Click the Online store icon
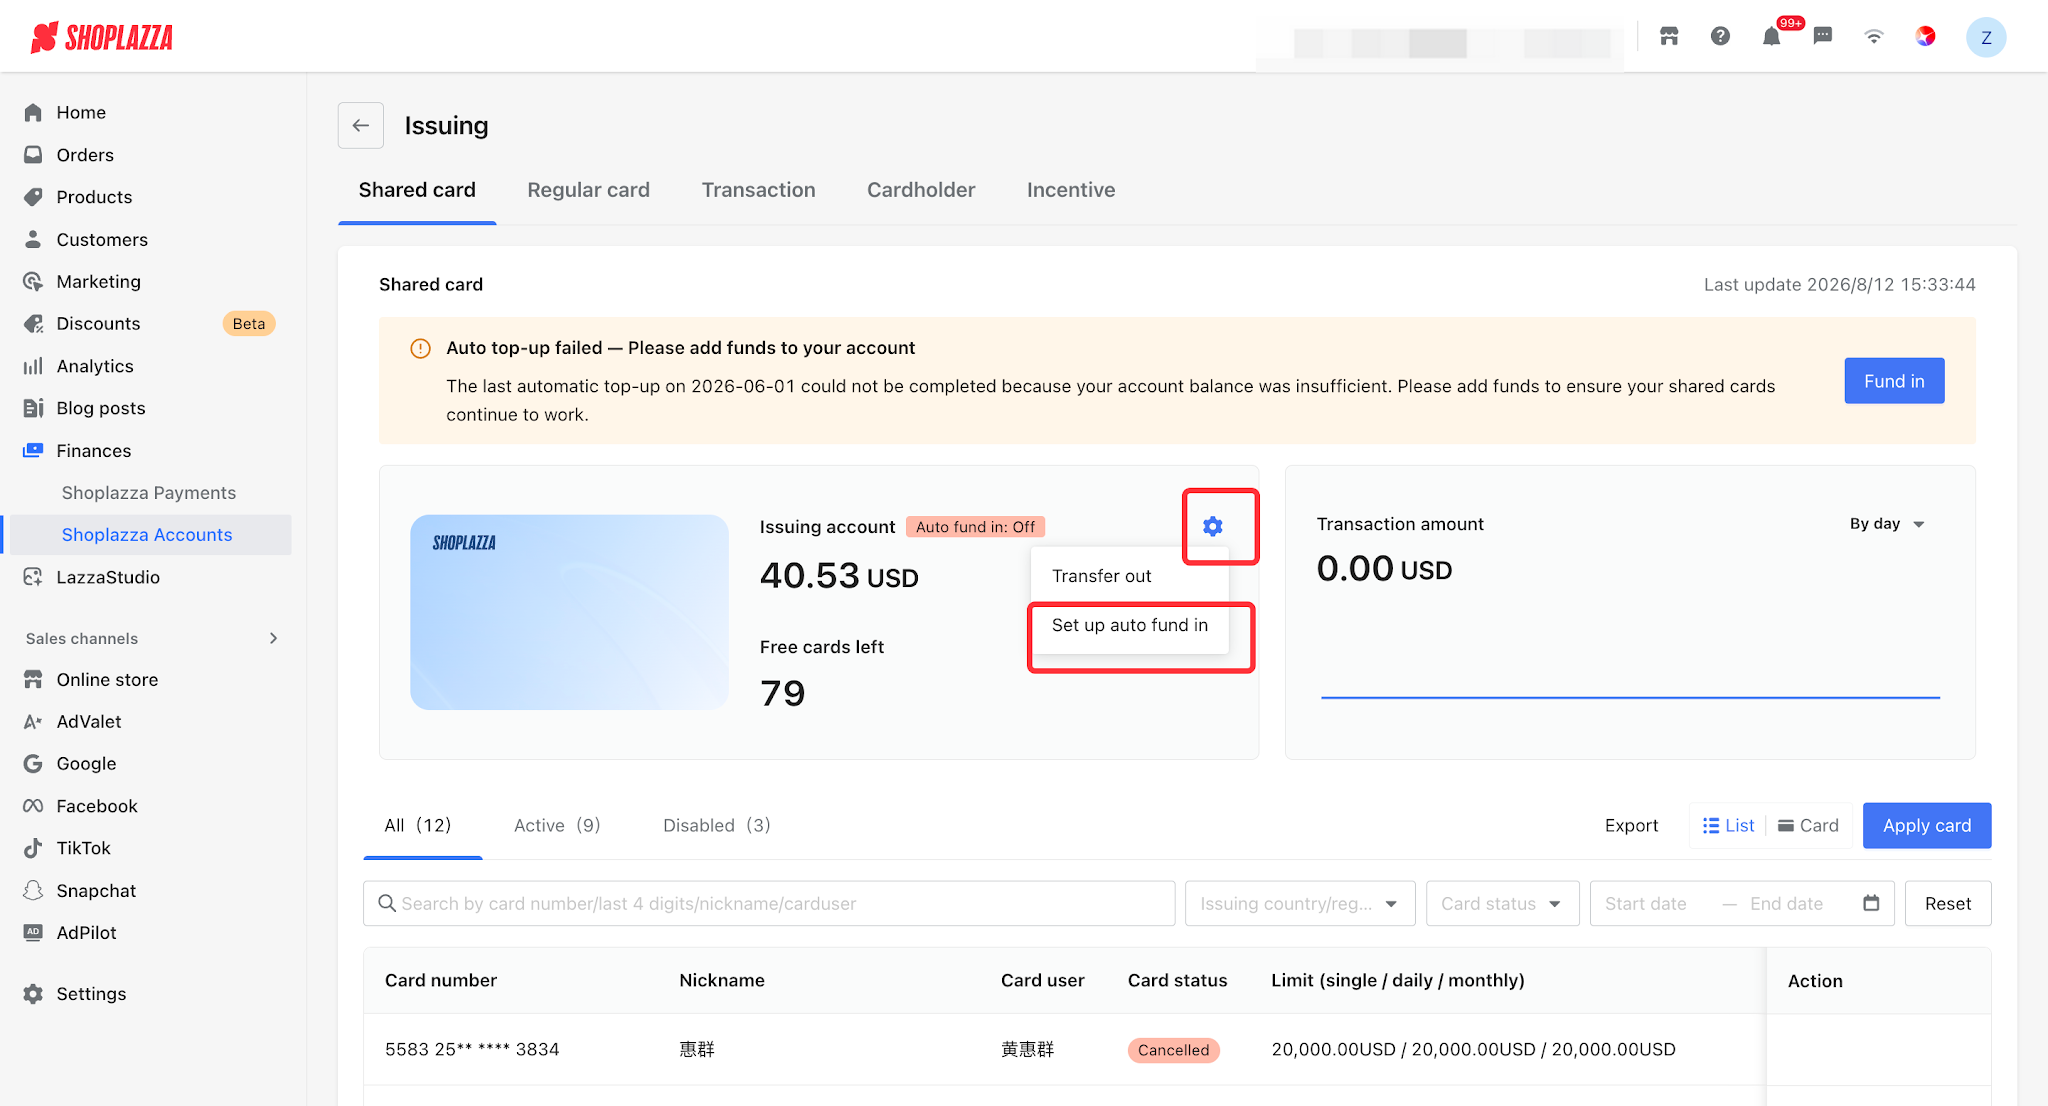Screen dimensions: 2048x1106 [33, 680]
